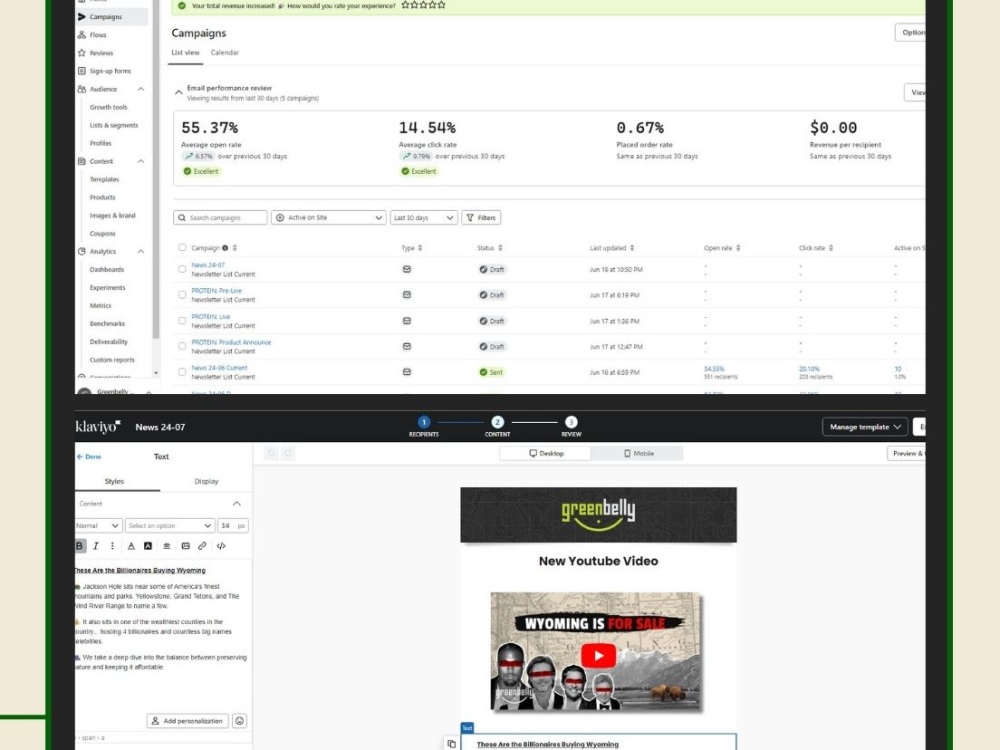Sort by the Last updated column arrows
Viewport: 1000px width, 750px height.
click(x=632, y=247)
